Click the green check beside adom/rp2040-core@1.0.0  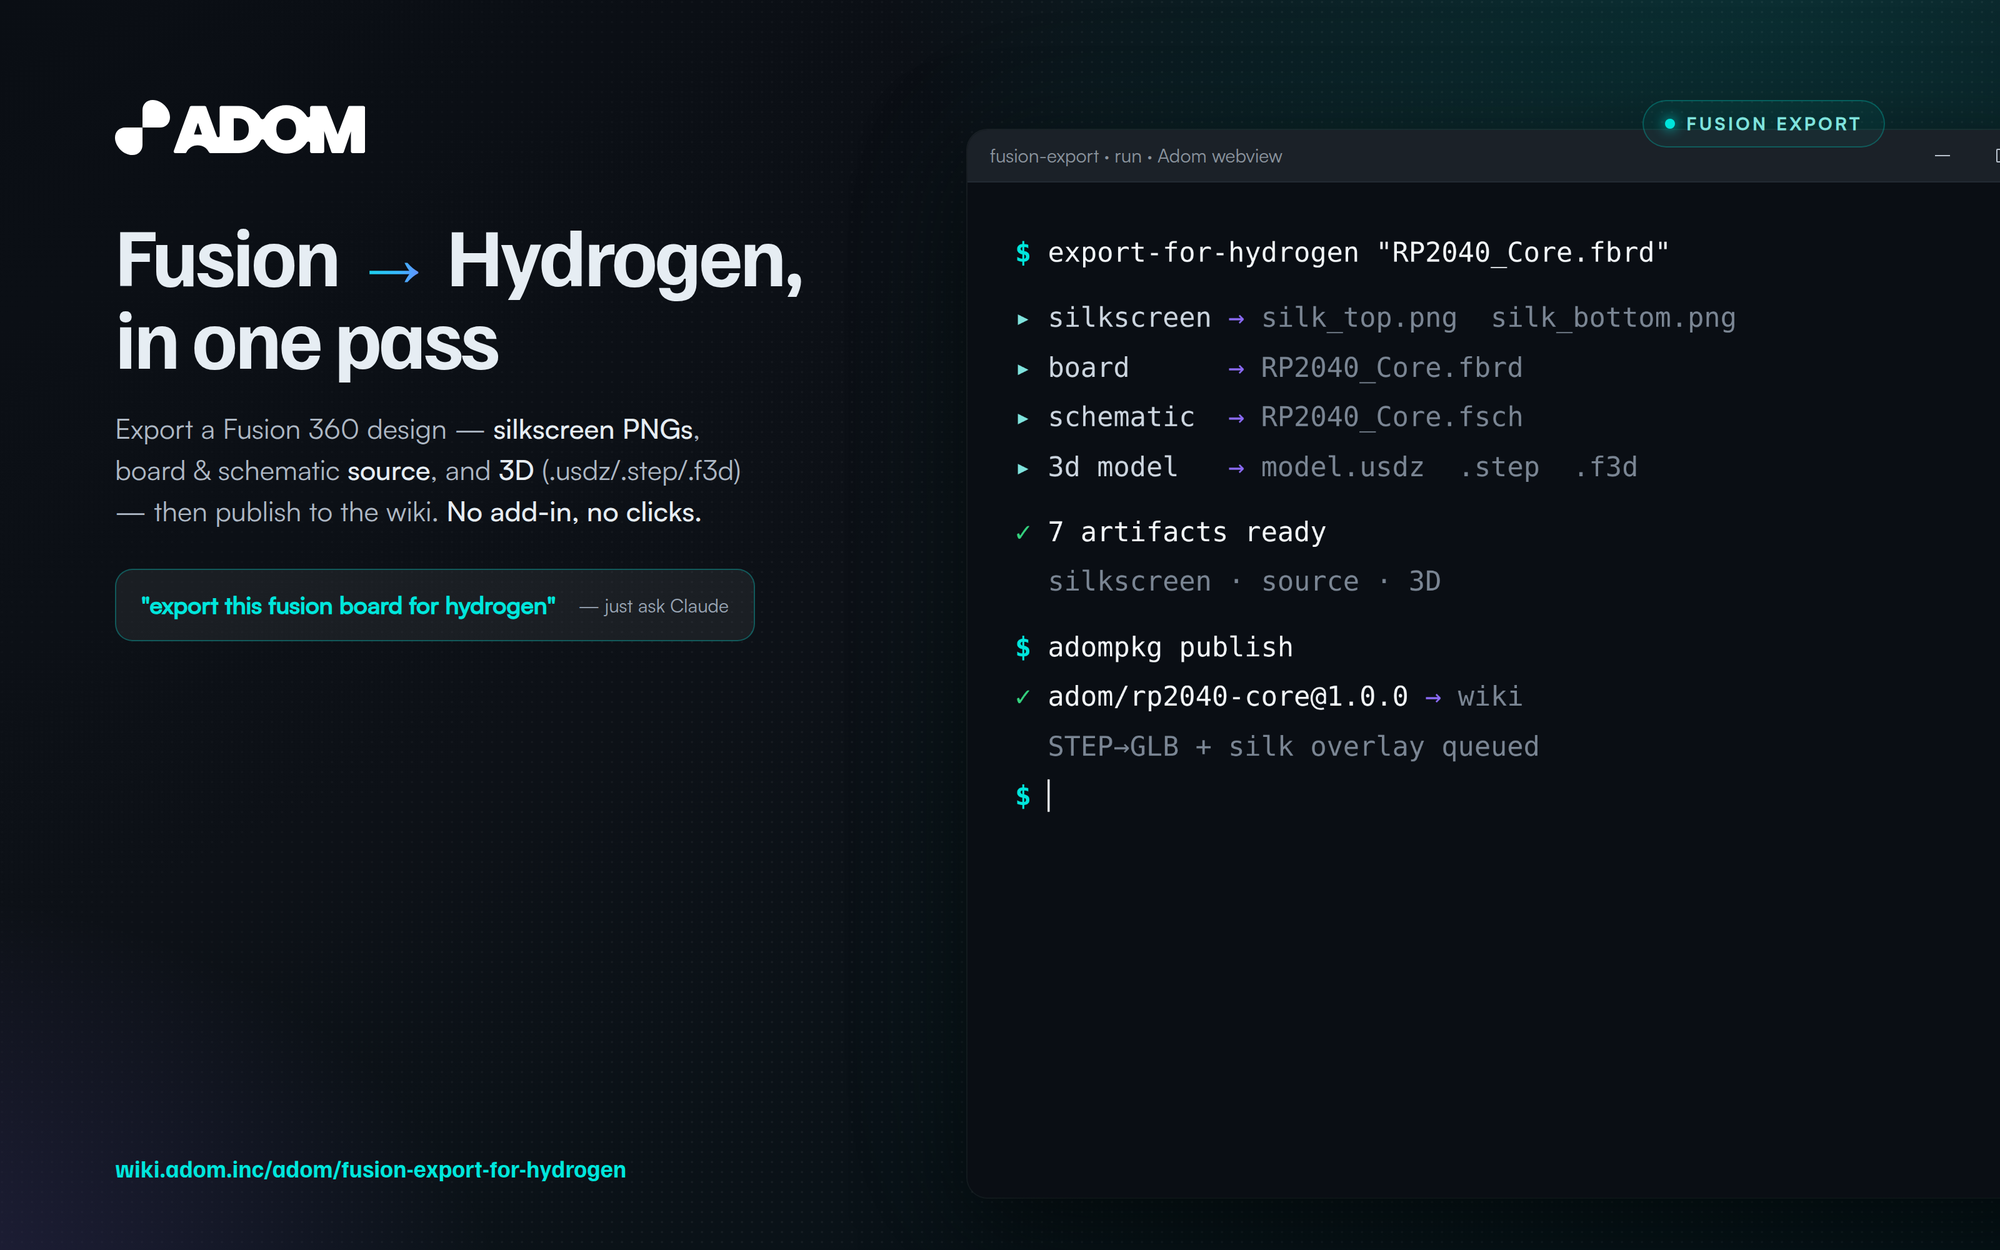click(x=1022, y=697)
